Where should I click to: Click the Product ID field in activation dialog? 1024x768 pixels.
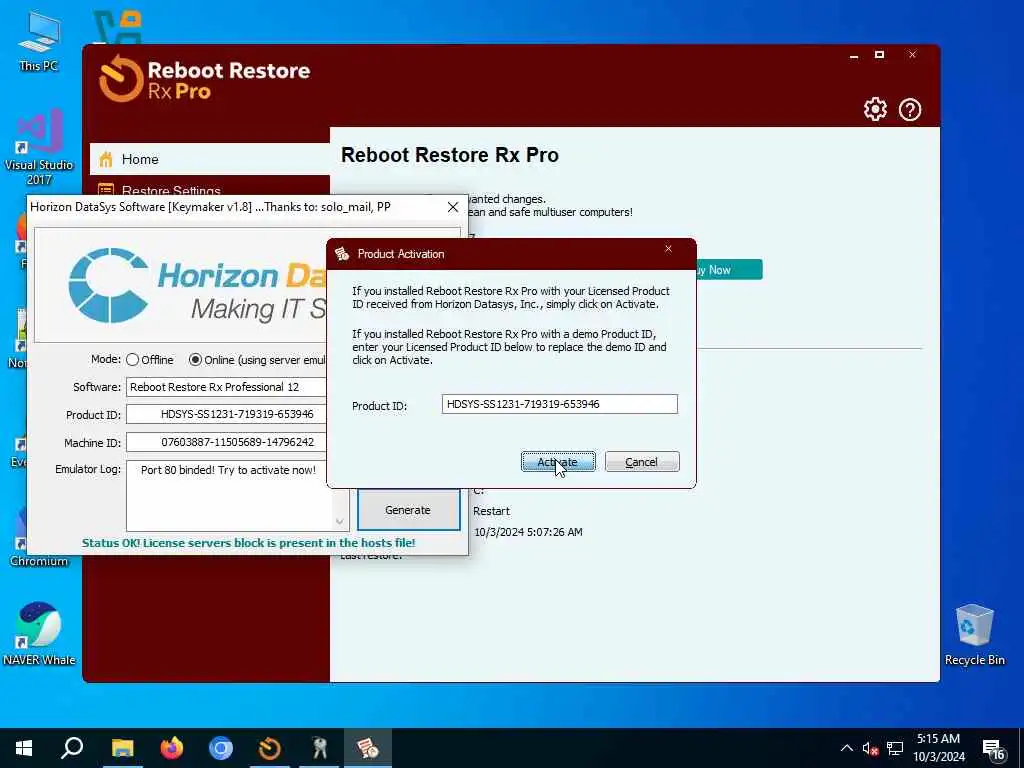click(x=560, y=404)
